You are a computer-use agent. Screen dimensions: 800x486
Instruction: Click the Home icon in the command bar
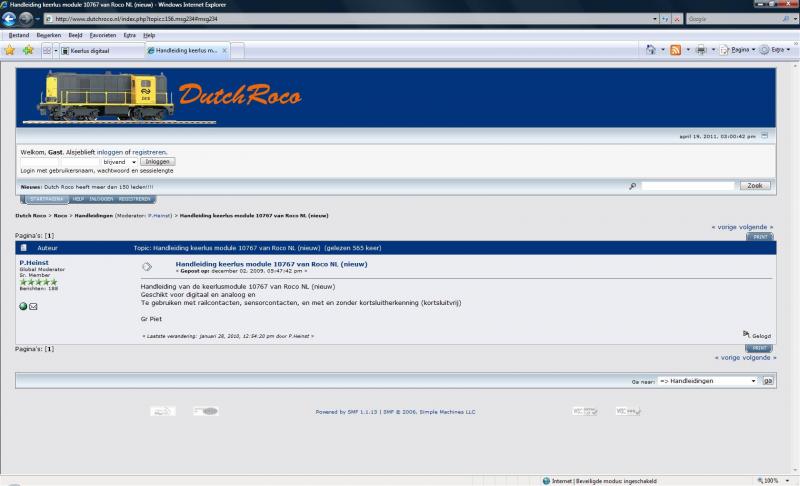651,49
